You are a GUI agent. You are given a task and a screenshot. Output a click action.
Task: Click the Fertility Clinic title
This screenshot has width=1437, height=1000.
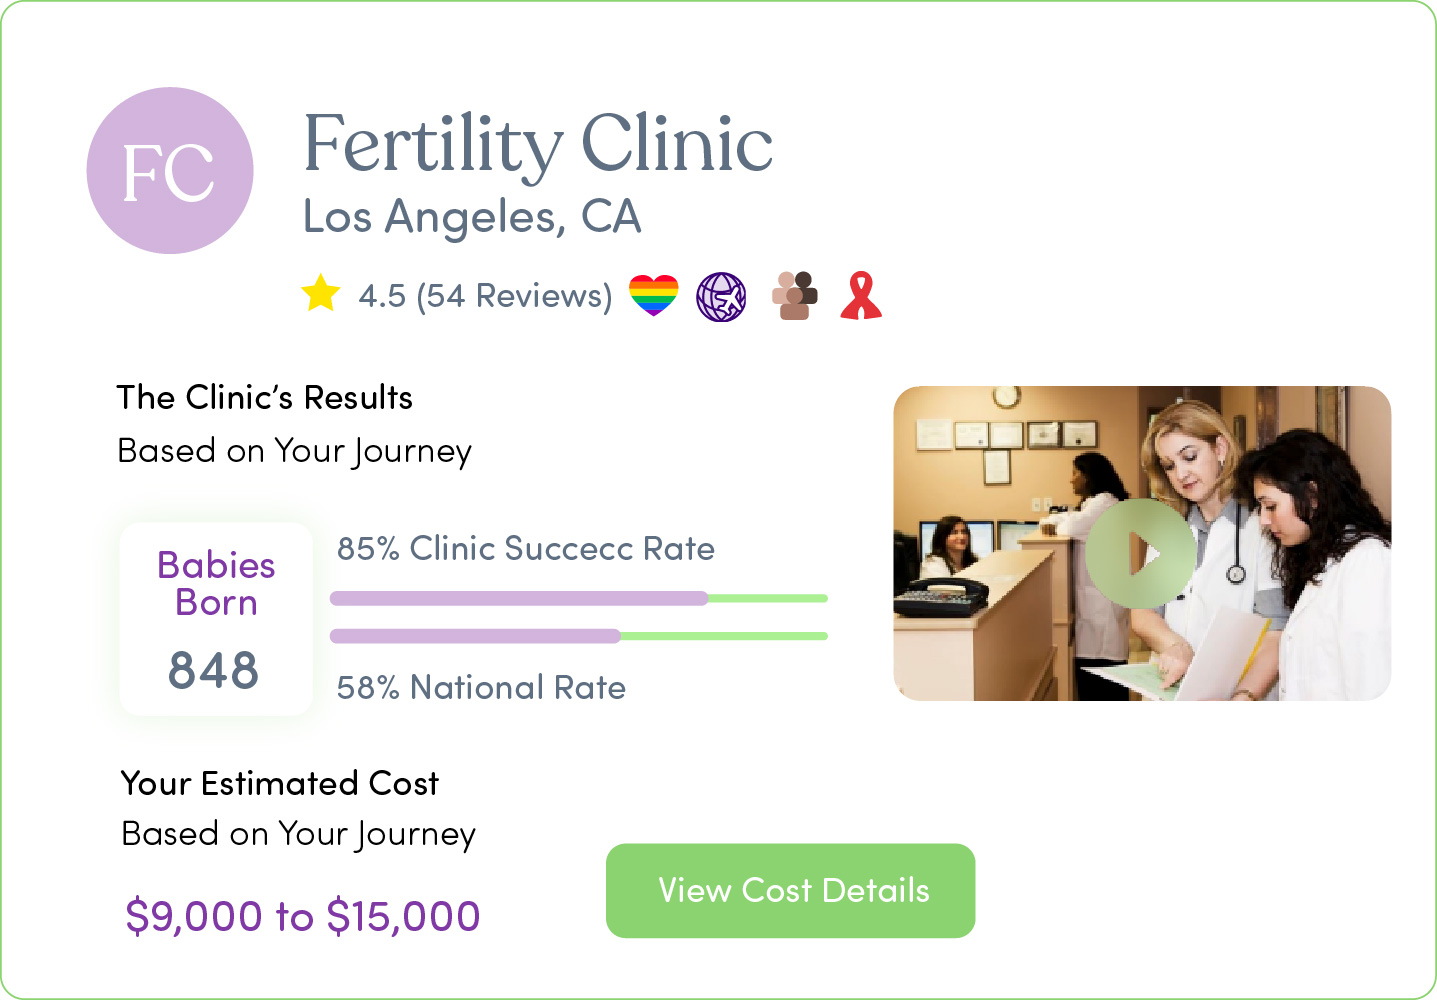pos(538,145)
